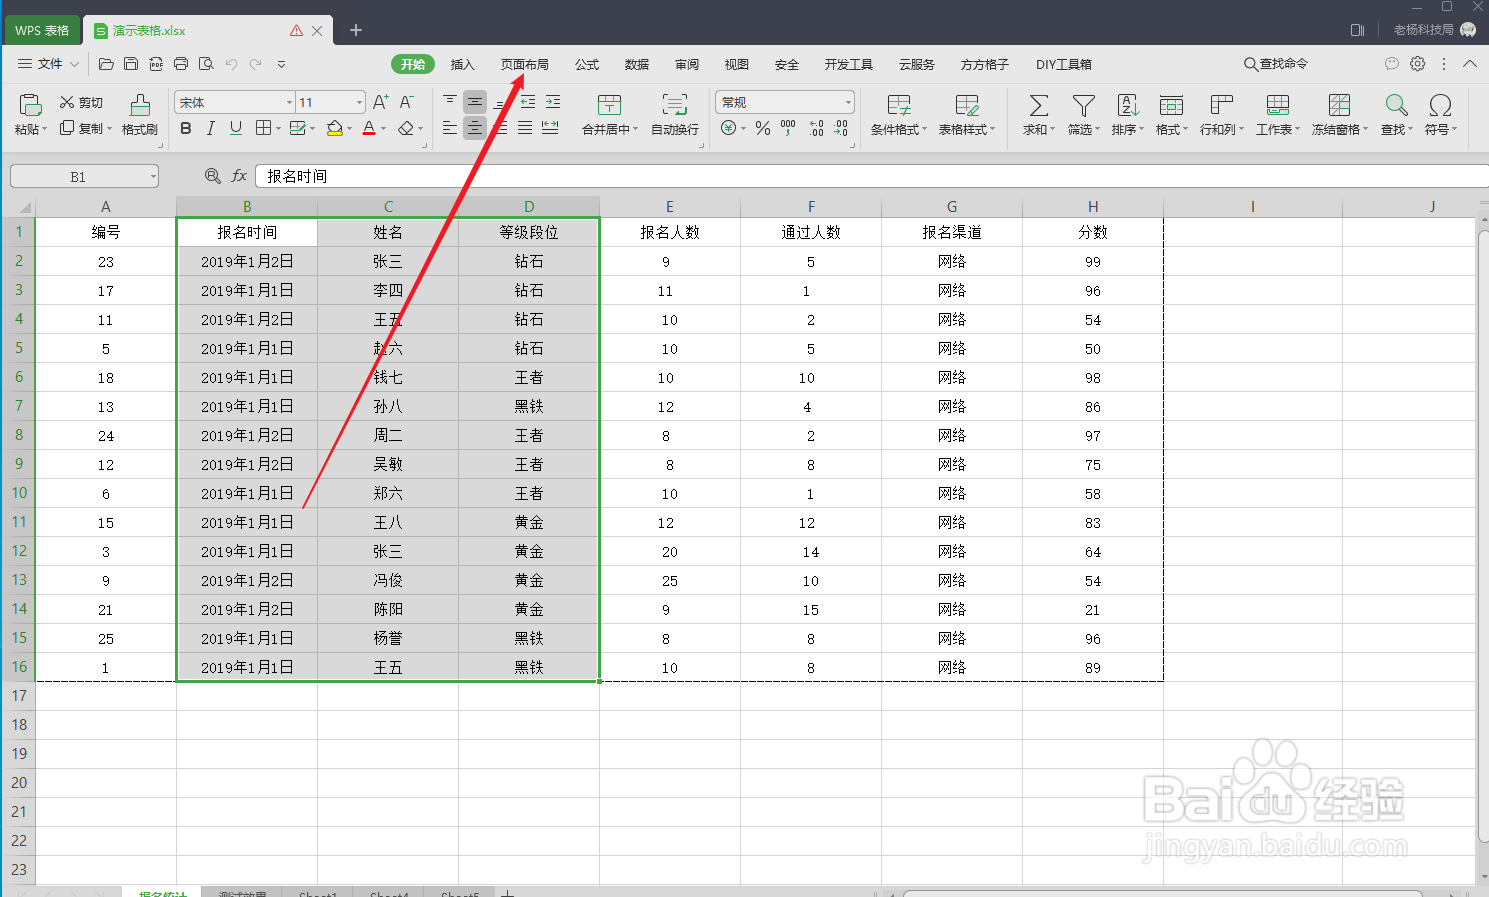Open the settings gear icon
Screen dimensions: 1489x897
(x=1418, y=64)
